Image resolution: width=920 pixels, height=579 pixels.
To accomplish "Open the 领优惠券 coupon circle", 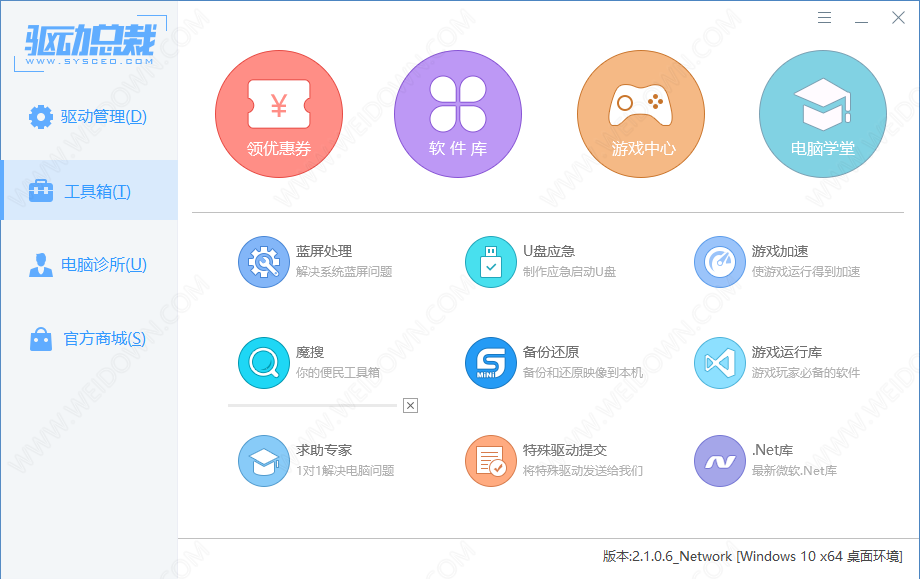I will click(279, 114).
